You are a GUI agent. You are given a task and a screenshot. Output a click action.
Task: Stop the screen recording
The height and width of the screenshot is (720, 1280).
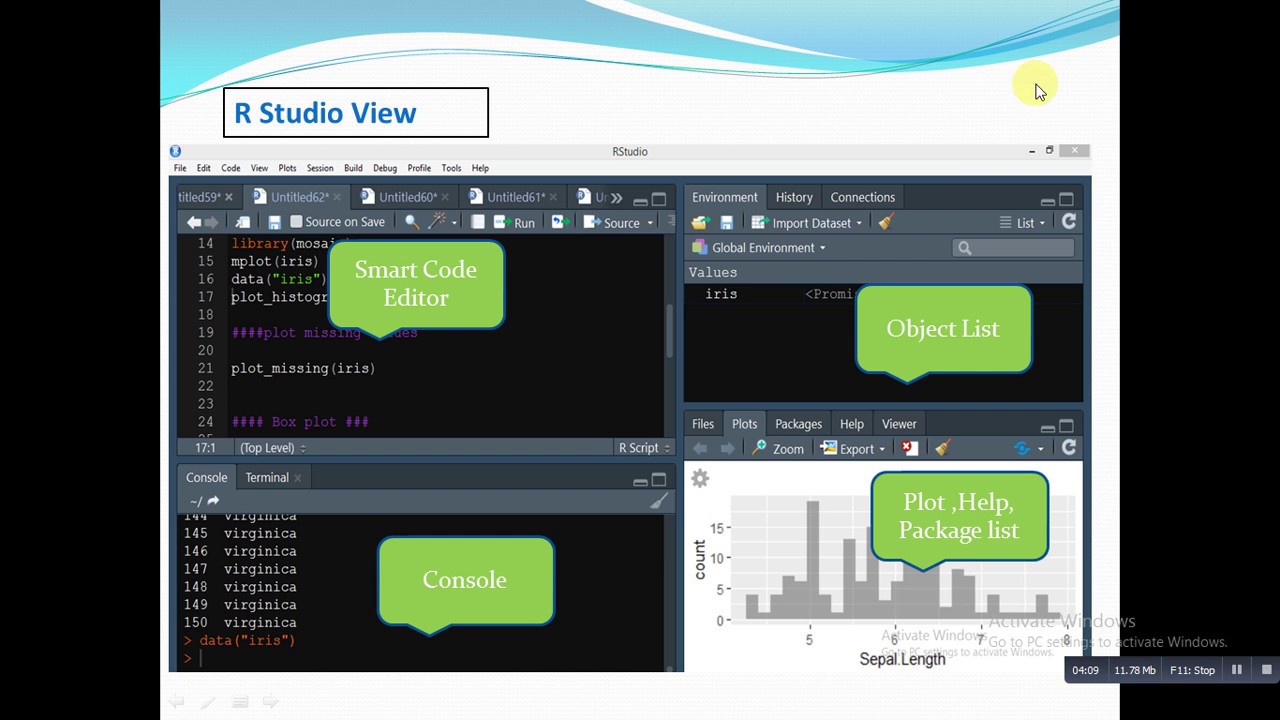[x=1266, y=670]
